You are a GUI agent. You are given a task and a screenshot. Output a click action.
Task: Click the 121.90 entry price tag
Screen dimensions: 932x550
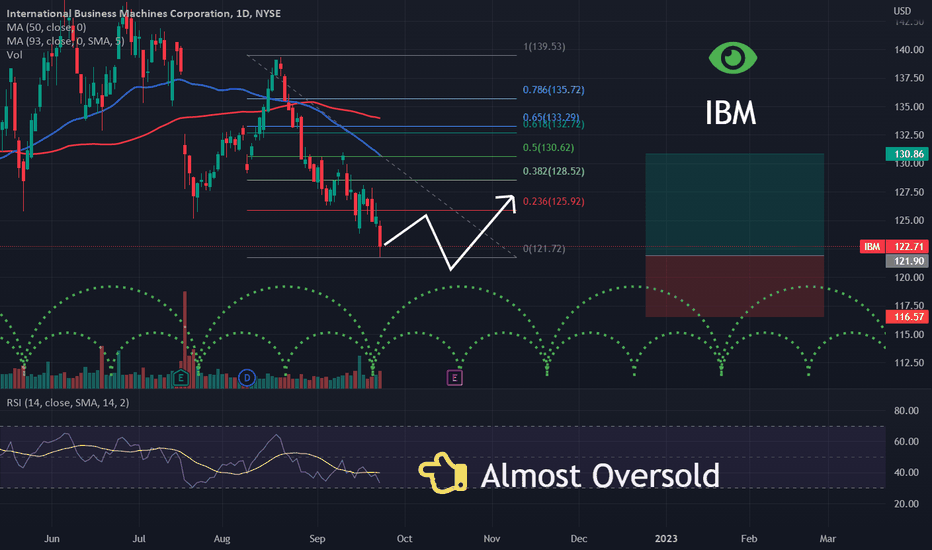coord(906,261)
